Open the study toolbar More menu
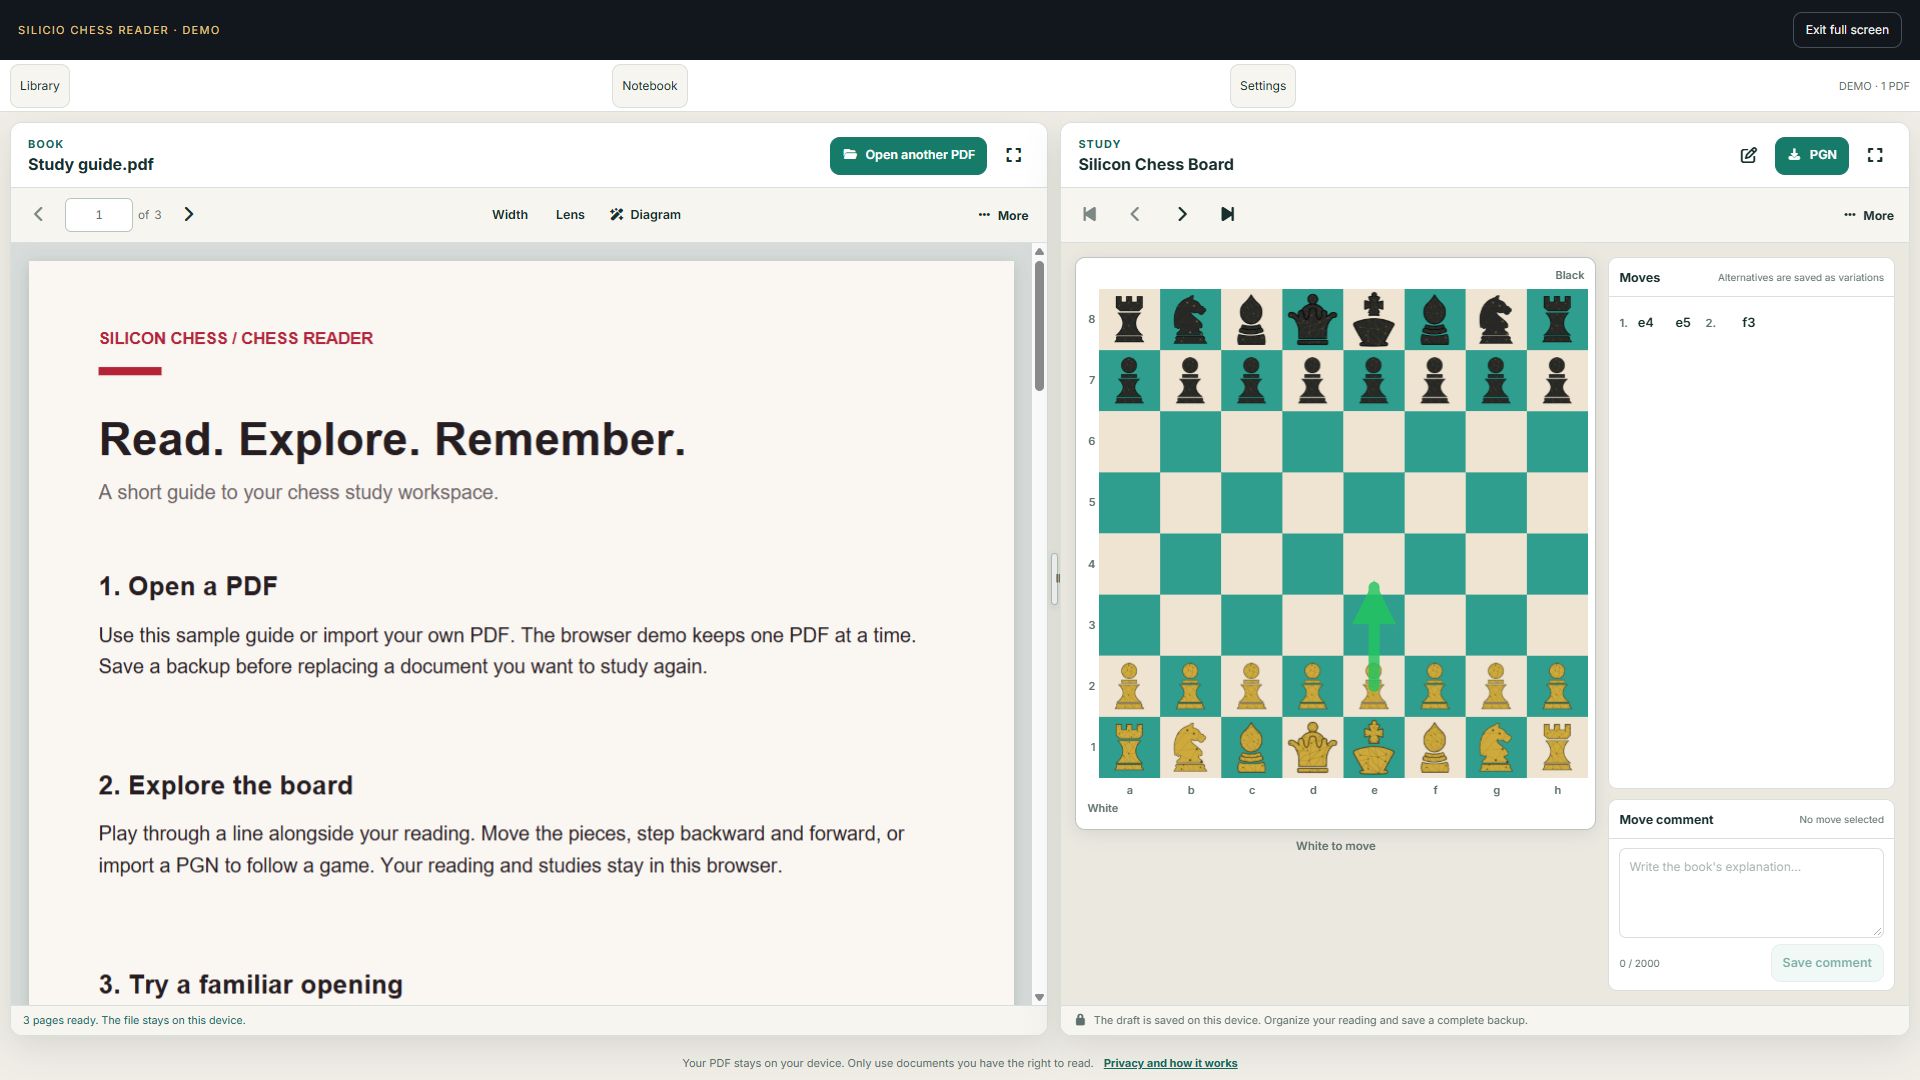1920x1080 pixels. 1868,215
